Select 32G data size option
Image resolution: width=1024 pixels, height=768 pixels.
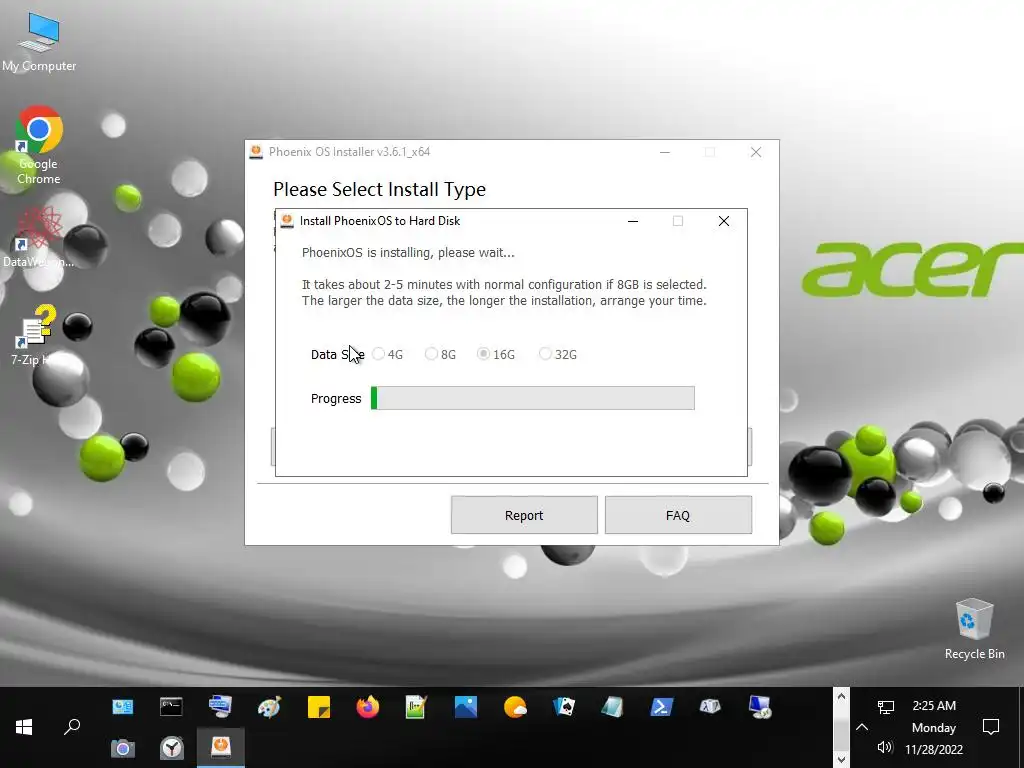pos(558,354)
